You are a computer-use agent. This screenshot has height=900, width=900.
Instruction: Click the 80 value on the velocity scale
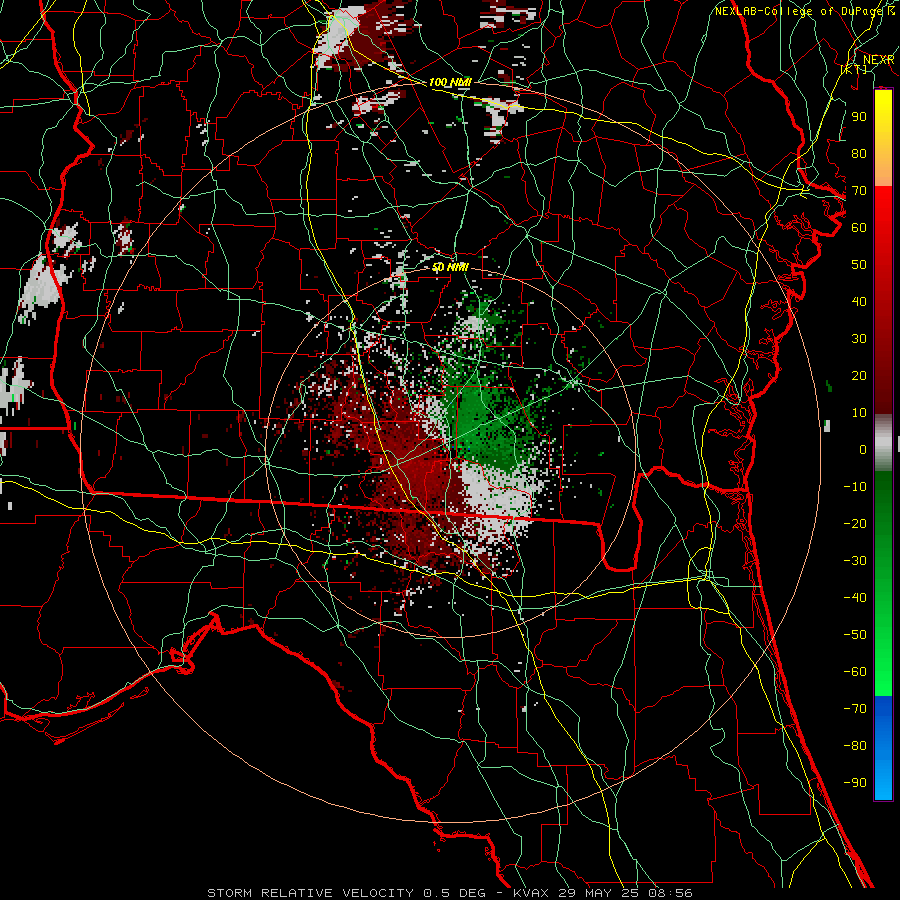click(859, 154)
